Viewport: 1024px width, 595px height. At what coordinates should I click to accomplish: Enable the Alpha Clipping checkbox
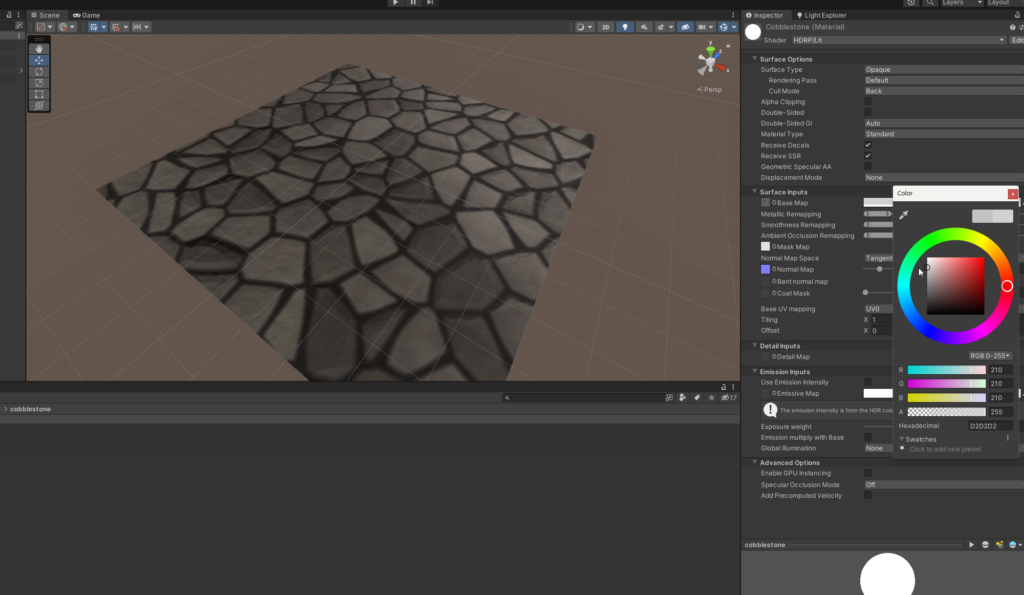(x=868, y=102)
